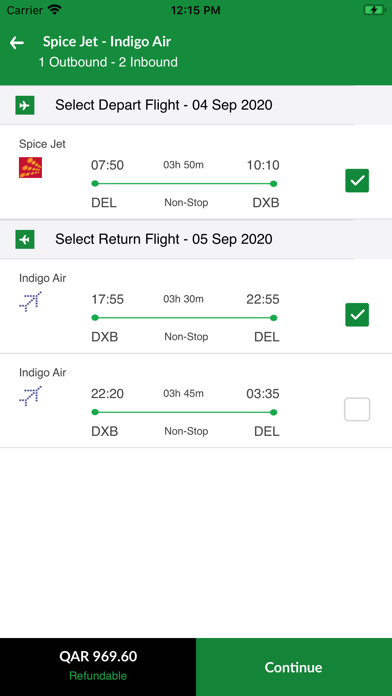Check the Indigo Air 22:20 flight checkbox

pyautogui.click(x=357, y=409)
